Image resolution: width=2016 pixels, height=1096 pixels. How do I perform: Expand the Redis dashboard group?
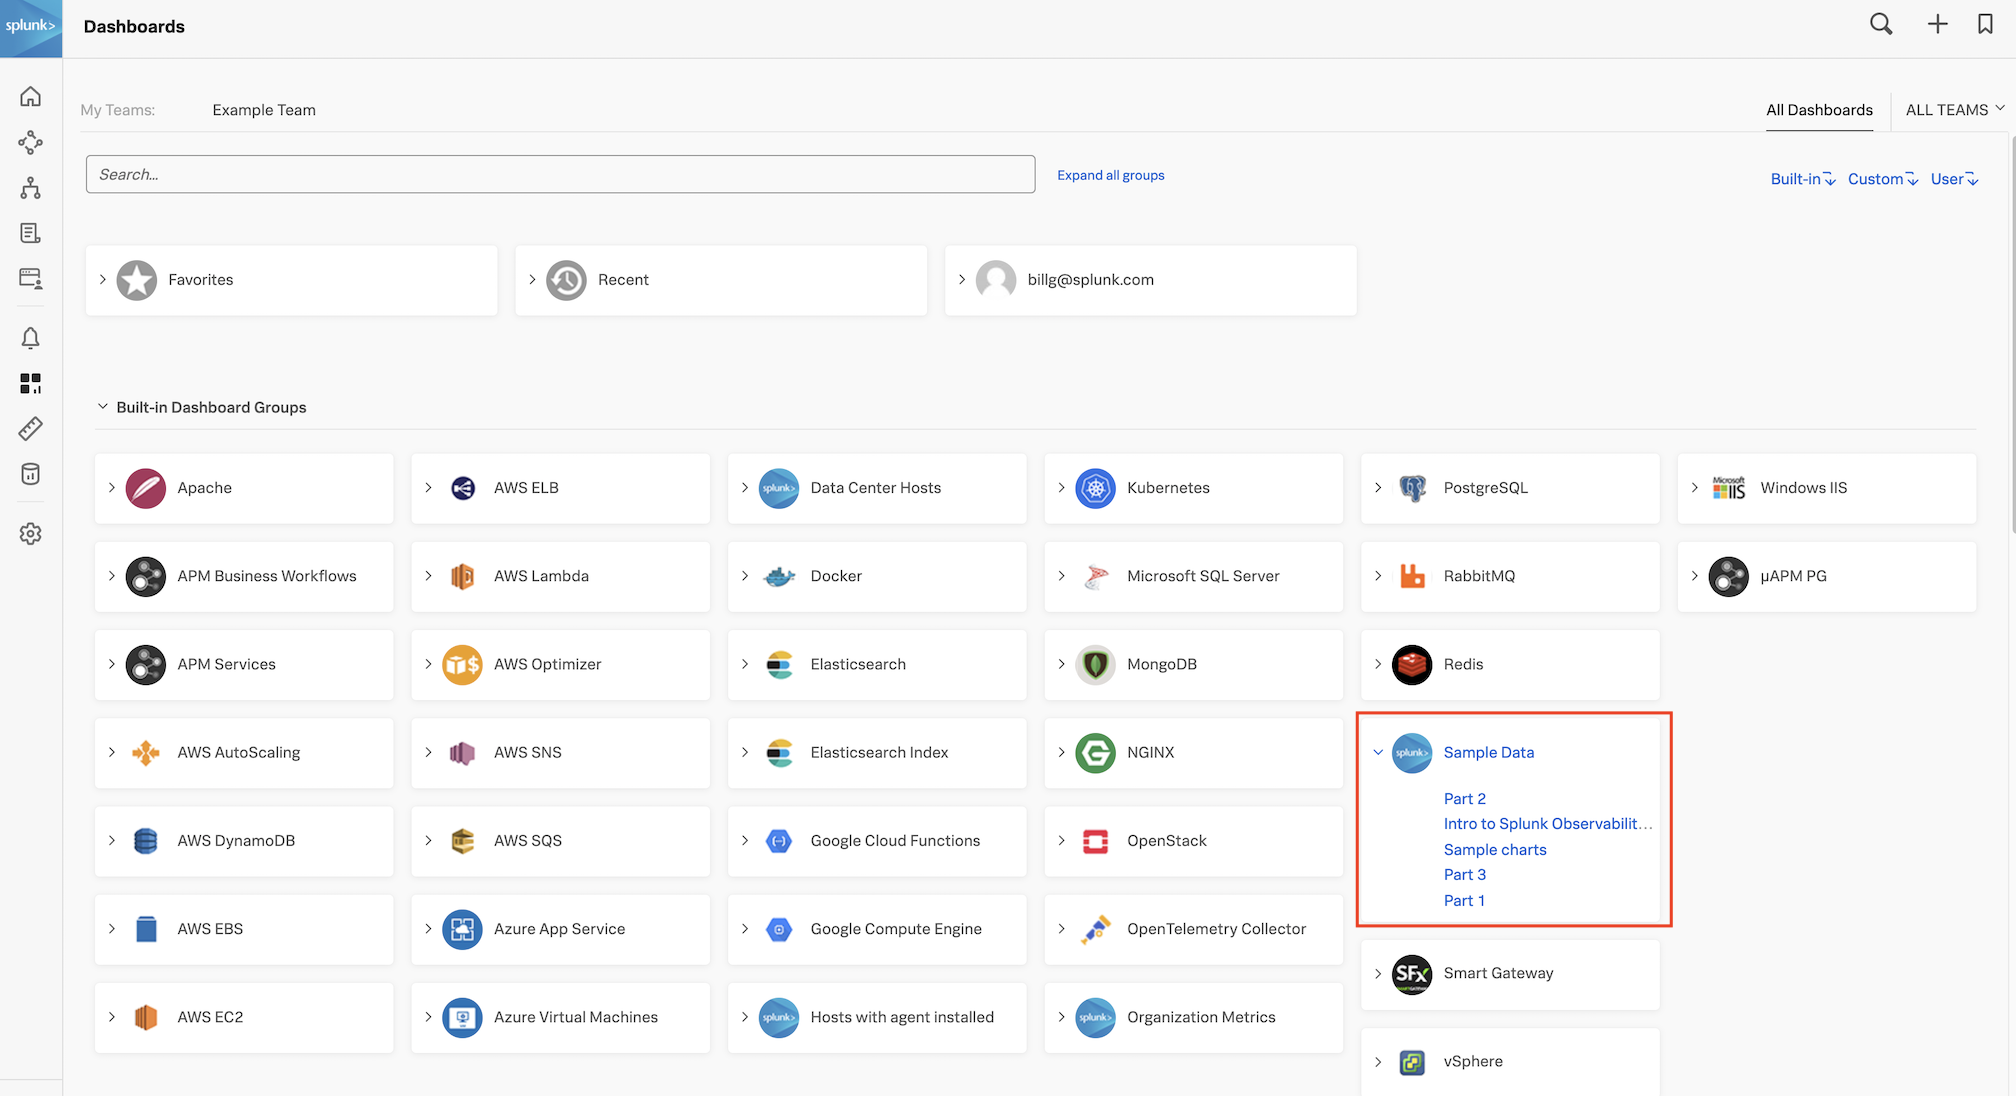(x=1378, y=664)
